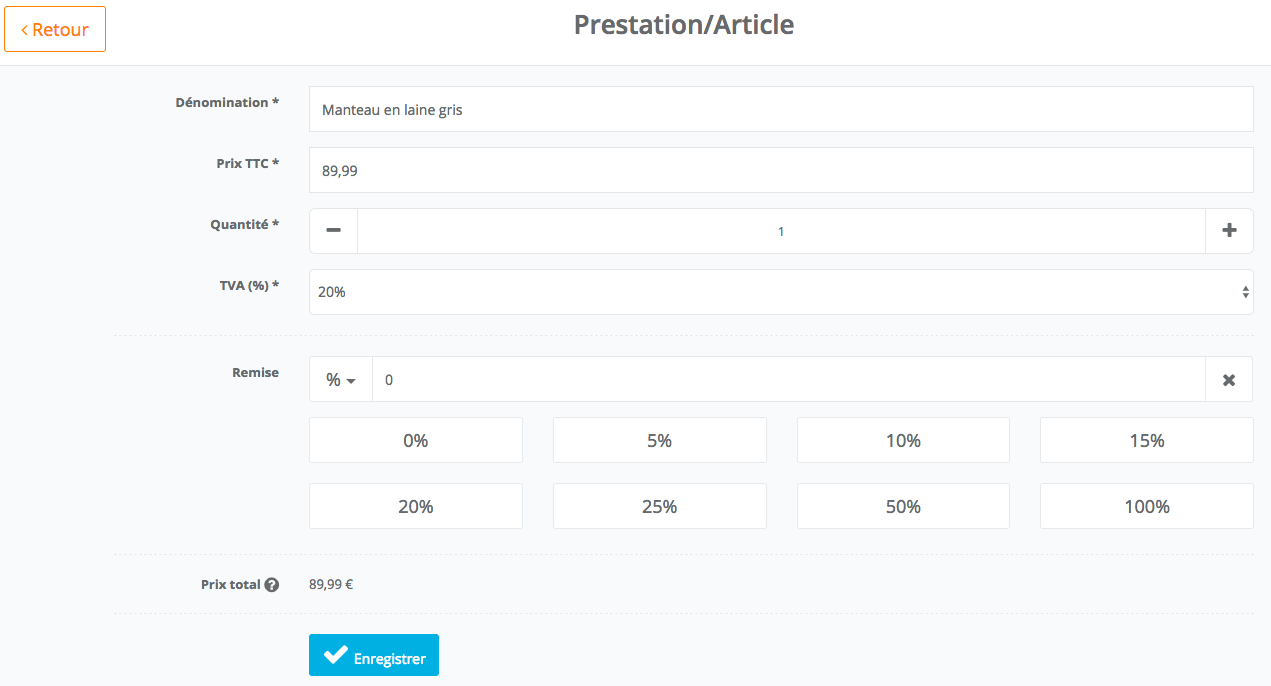1271x686 pixels.
Task: Click the plus icon to increase quantity
Action: (1229, 231)
